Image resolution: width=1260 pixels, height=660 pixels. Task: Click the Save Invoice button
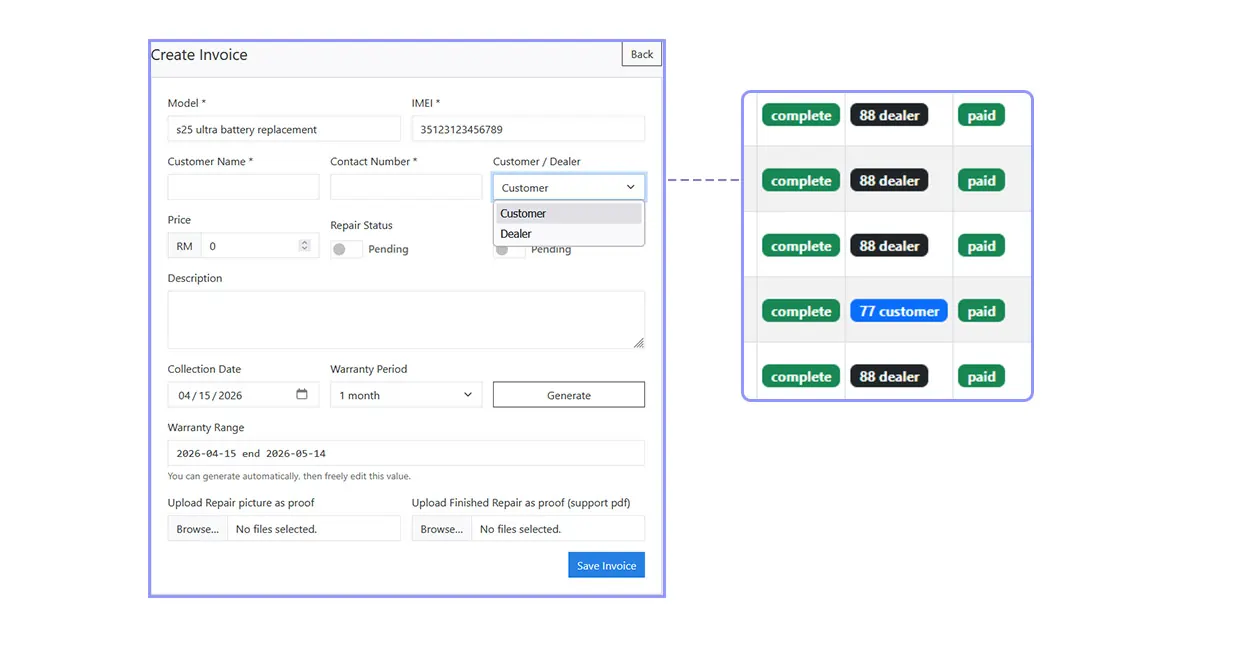(x=606, y=565)
